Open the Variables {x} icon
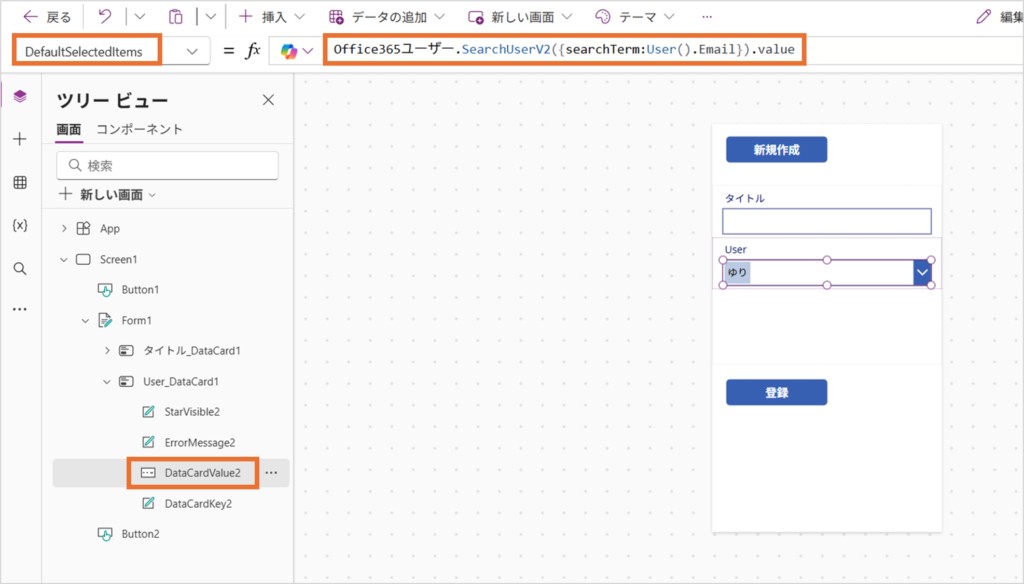This screenshot has height=584, width=1024. click(x=20, y=225)
